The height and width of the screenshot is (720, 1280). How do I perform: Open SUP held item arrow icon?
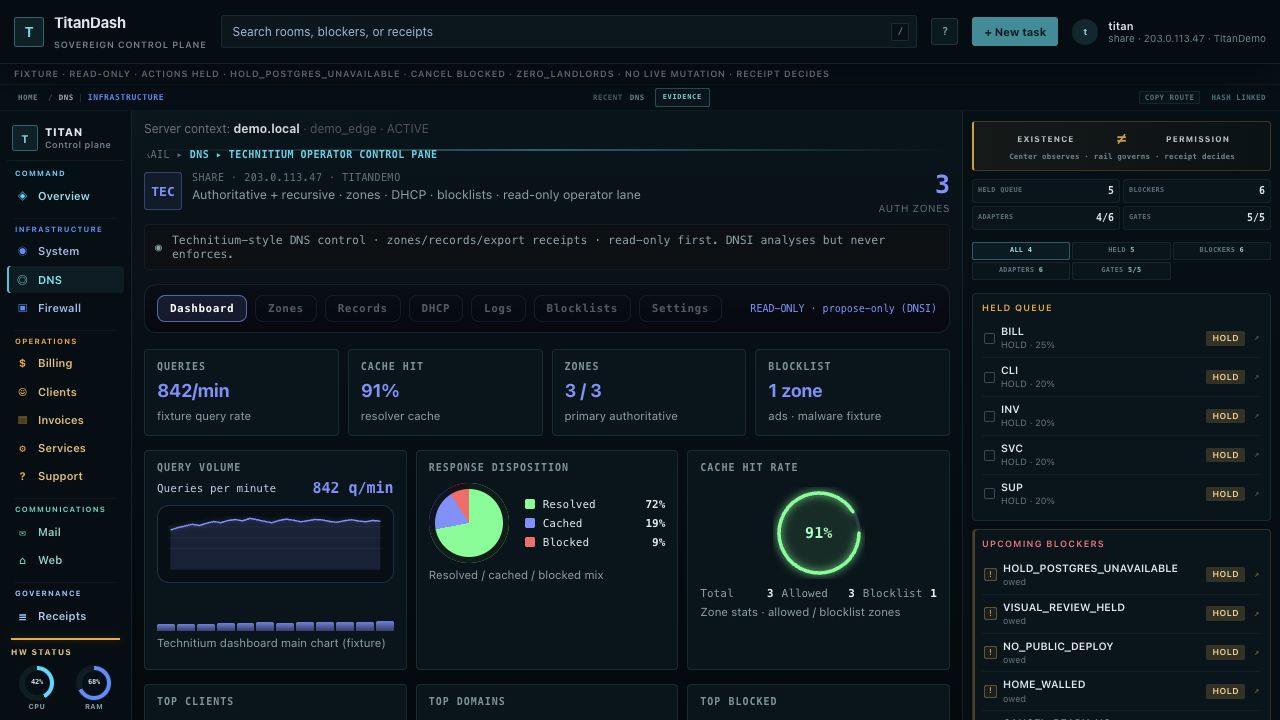(x=1257, y=494)
